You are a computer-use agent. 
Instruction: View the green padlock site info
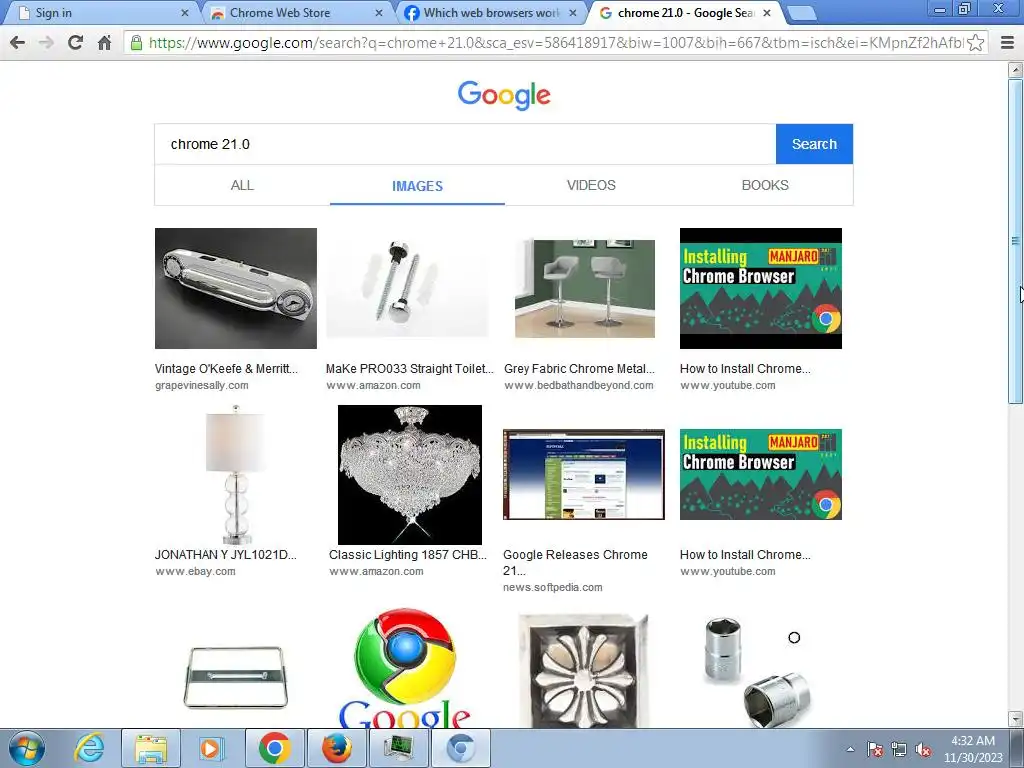(136, 43)
